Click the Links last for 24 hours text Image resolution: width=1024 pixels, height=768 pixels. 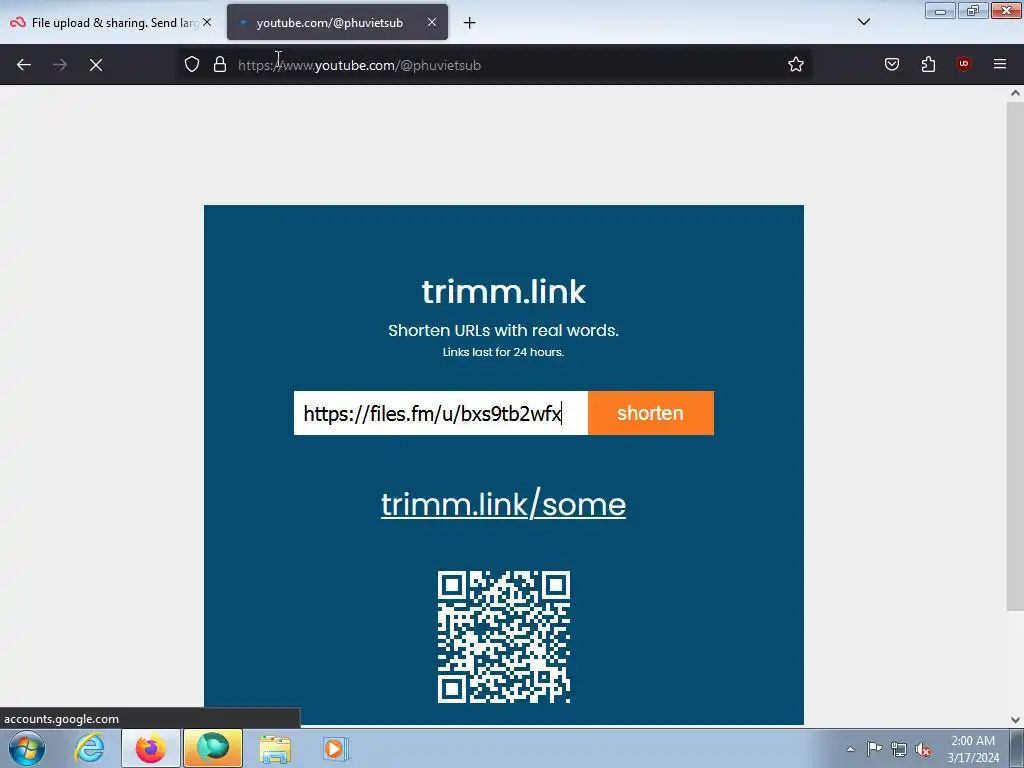[504, 352]
